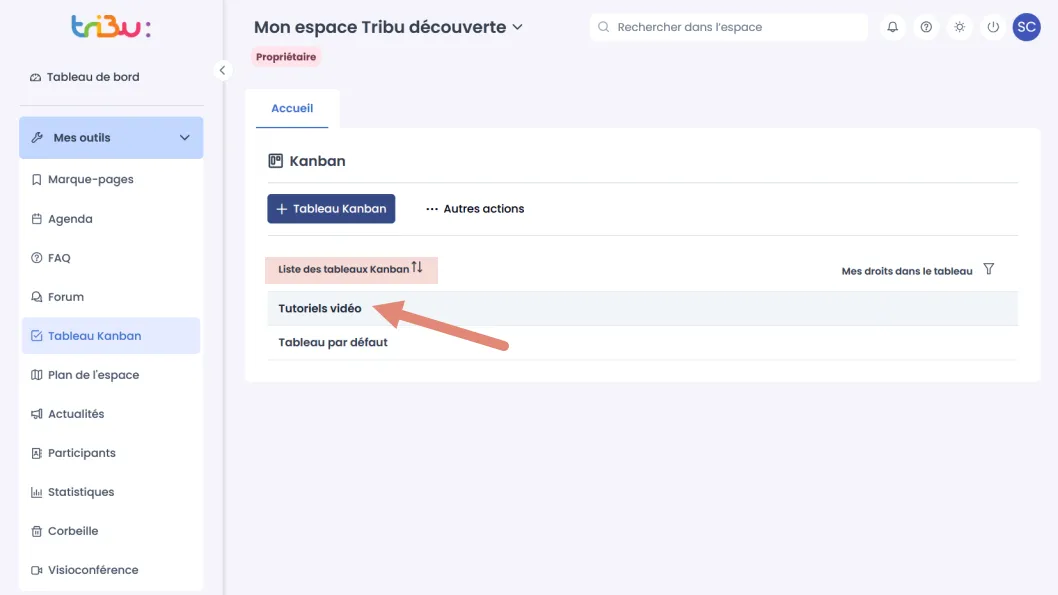Open the space title dropdown arrow
The height and width of the screenshot is (595, 1058).
click(x=518, y=27)
